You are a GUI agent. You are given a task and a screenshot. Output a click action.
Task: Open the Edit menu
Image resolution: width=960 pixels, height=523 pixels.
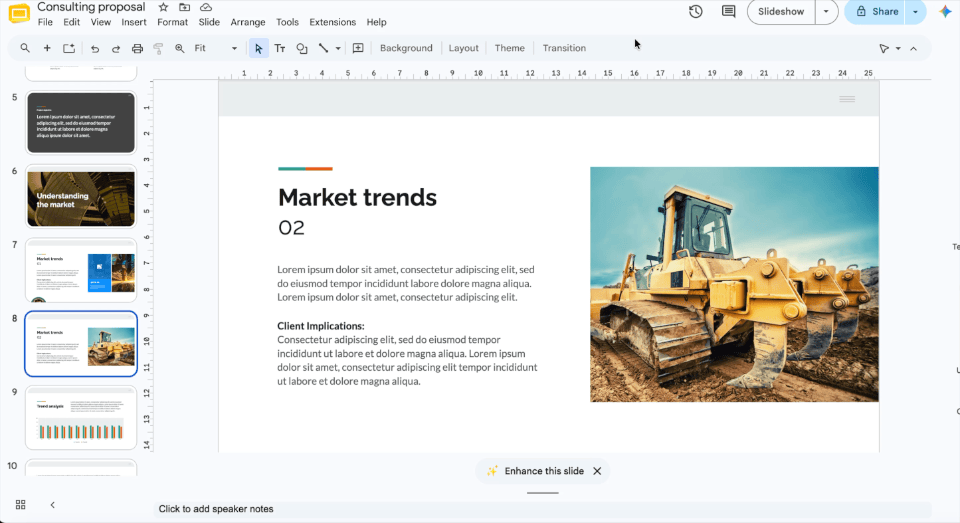click(x=72, y=22)
